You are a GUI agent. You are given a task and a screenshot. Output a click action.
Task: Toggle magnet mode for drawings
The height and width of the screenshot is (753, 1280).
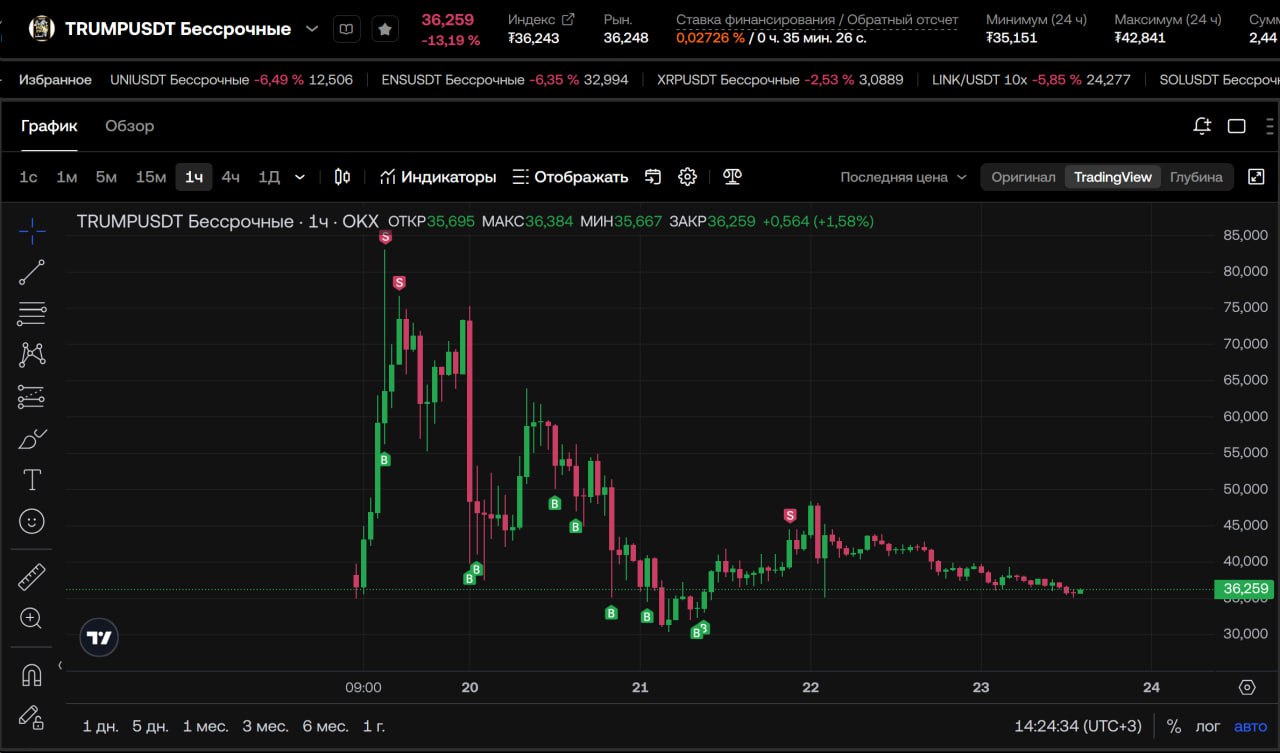pos(32,676)
